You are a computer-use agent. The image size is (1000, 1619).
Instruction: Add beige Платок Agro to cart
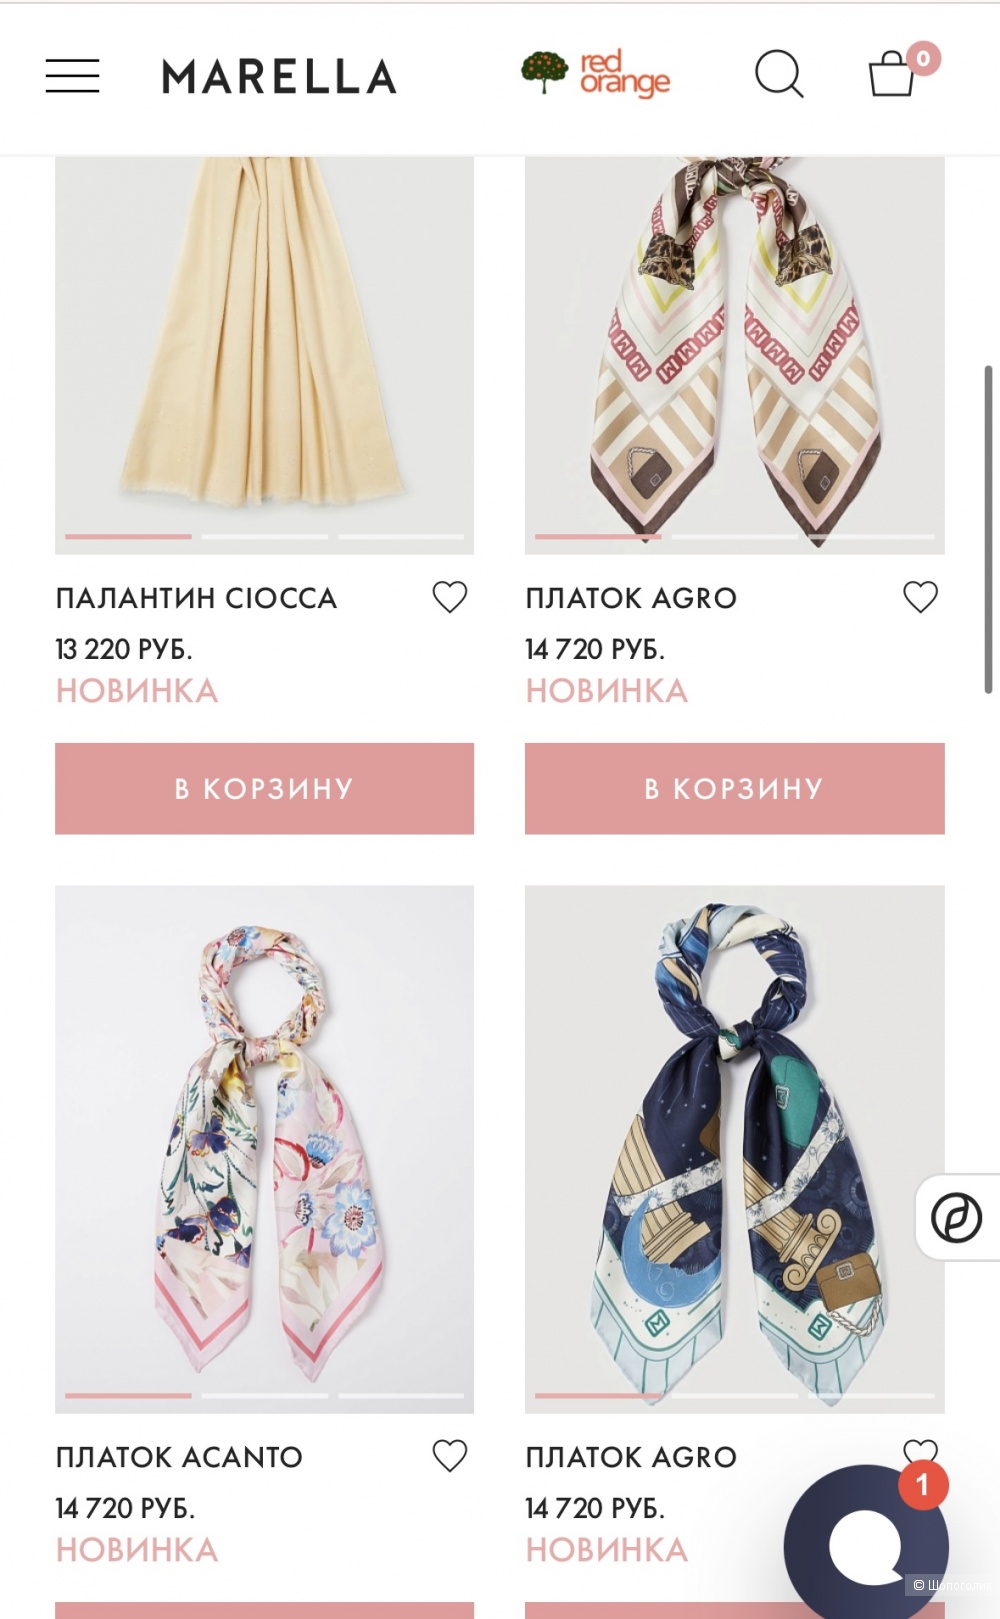[735, 788]
